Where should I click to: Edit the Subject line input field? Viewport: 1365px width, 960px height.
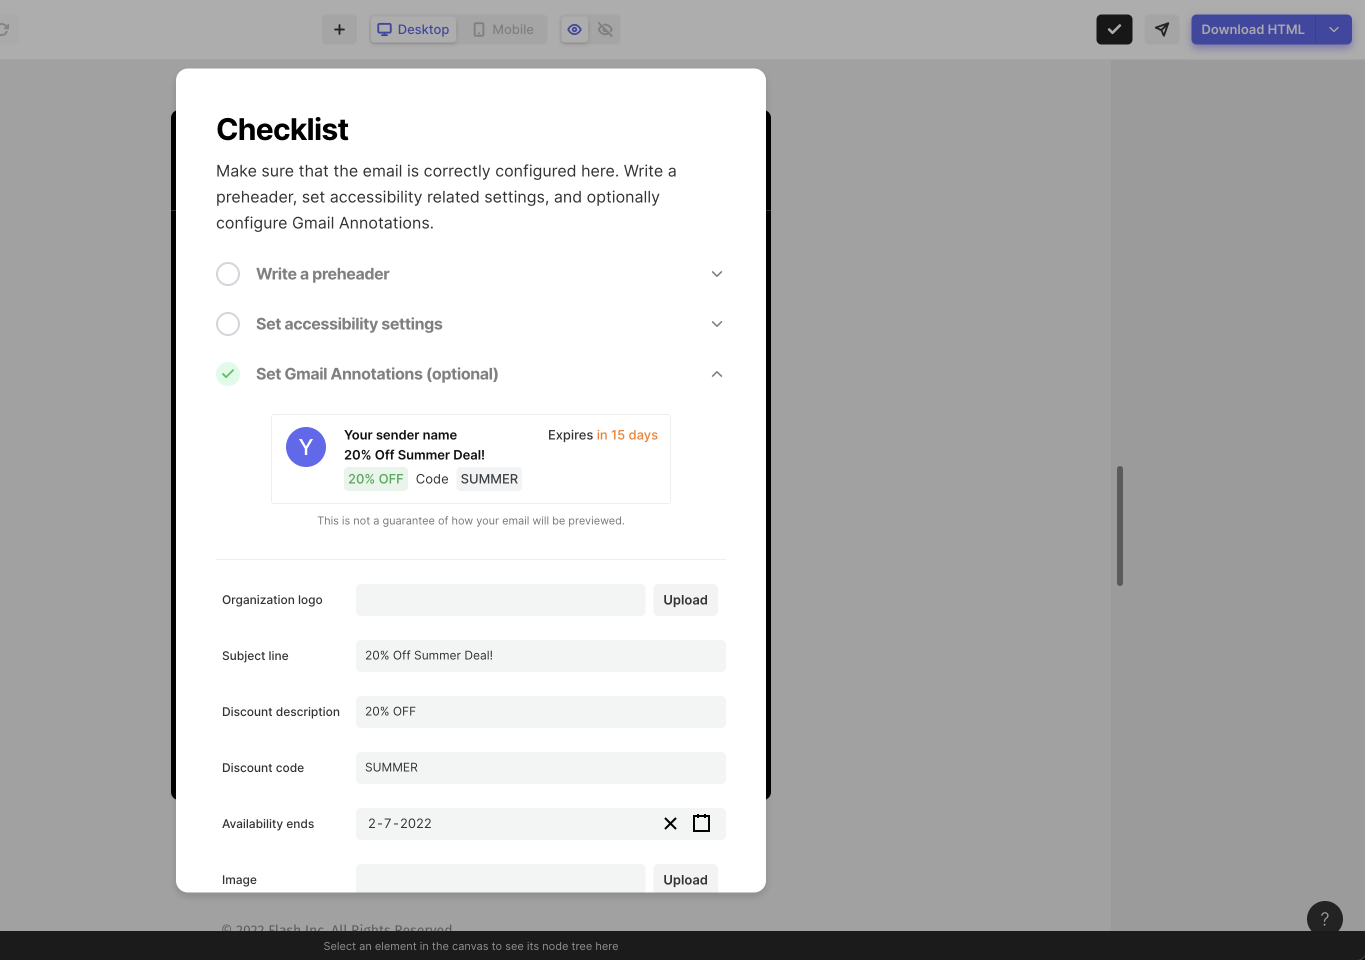coord(540,655)
